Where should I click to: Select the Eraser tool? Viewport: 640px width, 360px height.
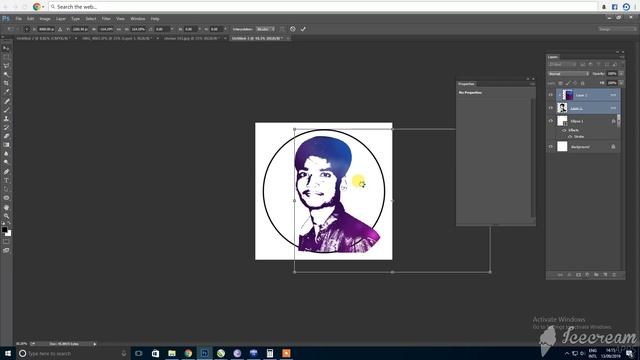point(6,136)
